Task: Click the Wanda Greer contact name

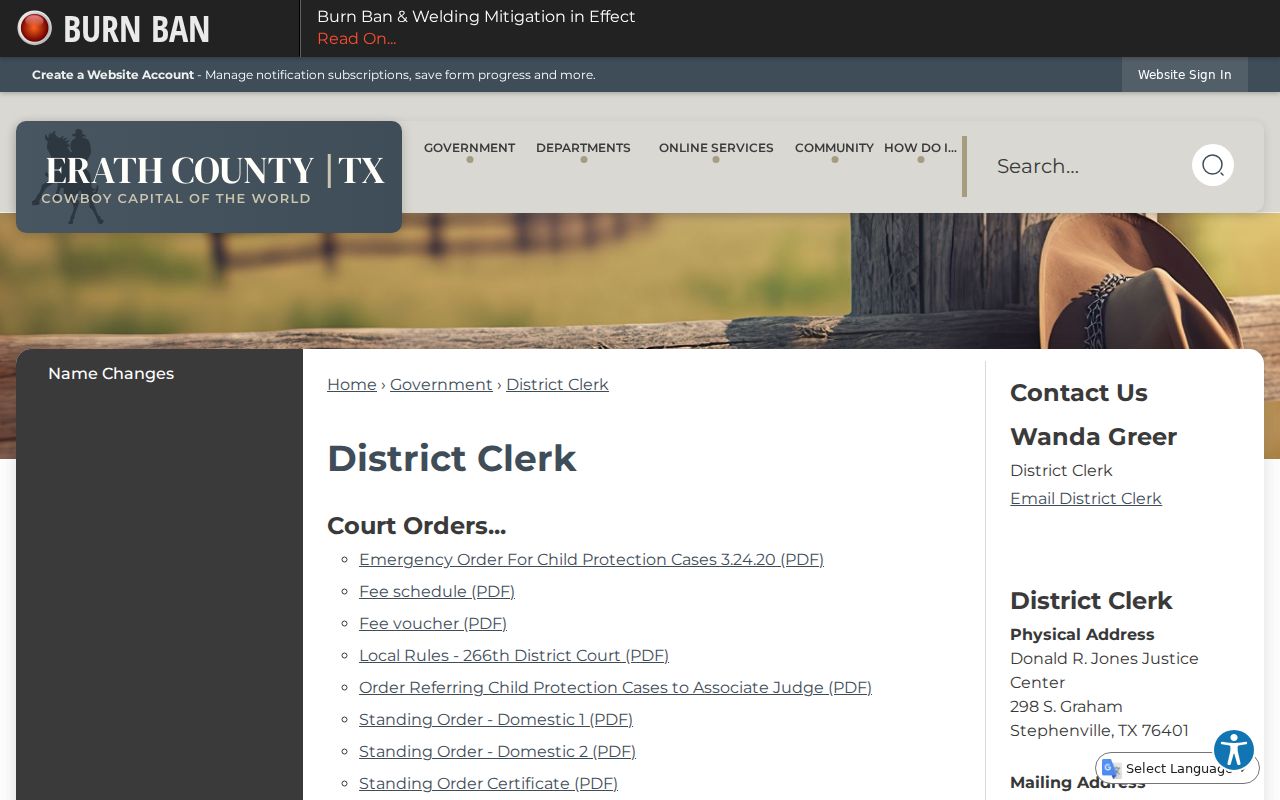Action: [1093, 437]
